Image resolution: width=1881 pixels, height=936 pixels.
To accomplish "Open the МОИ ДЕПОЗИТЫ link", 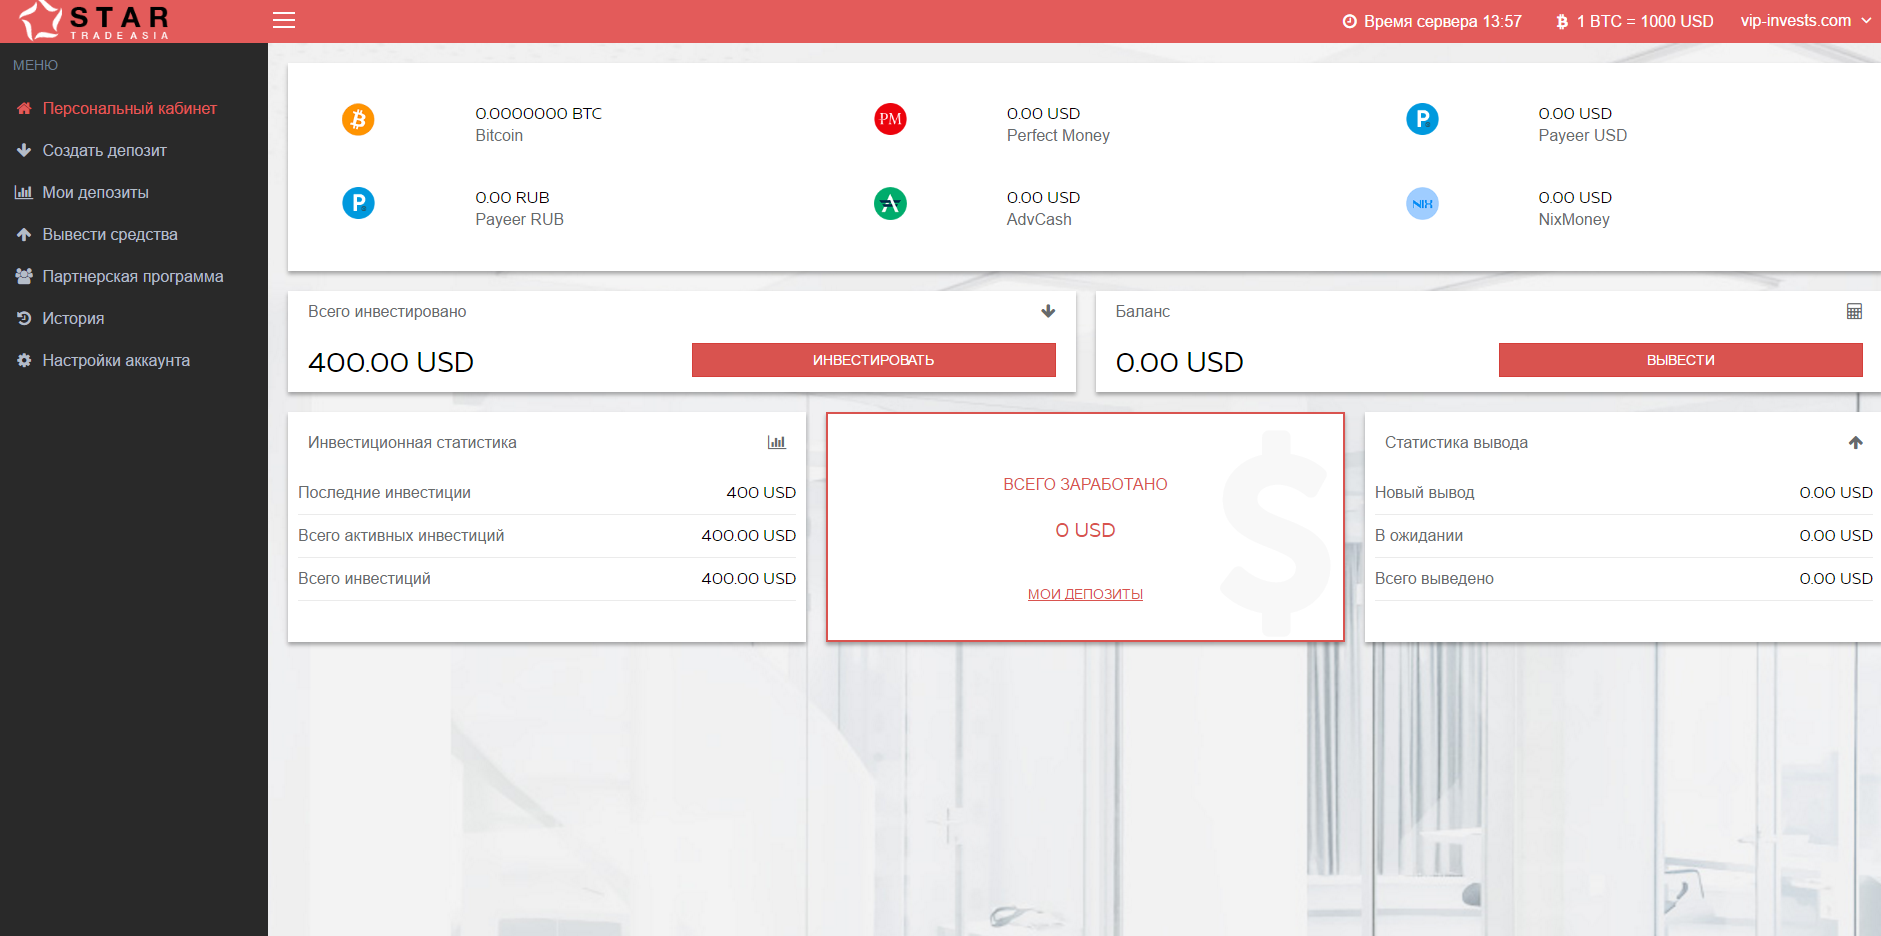I will [x=1086, y=593].
